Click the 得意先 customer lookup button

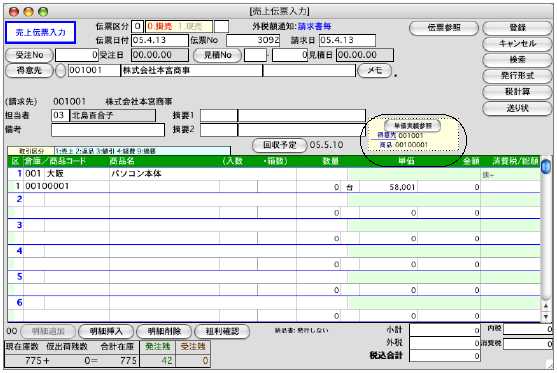coord(29,71)
